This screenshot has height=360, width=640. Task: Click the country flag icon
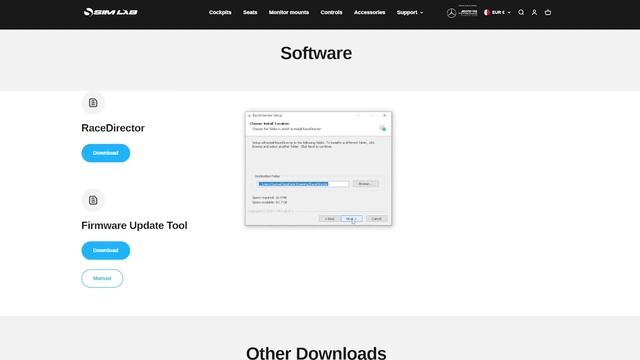click(x=487, y=12)
